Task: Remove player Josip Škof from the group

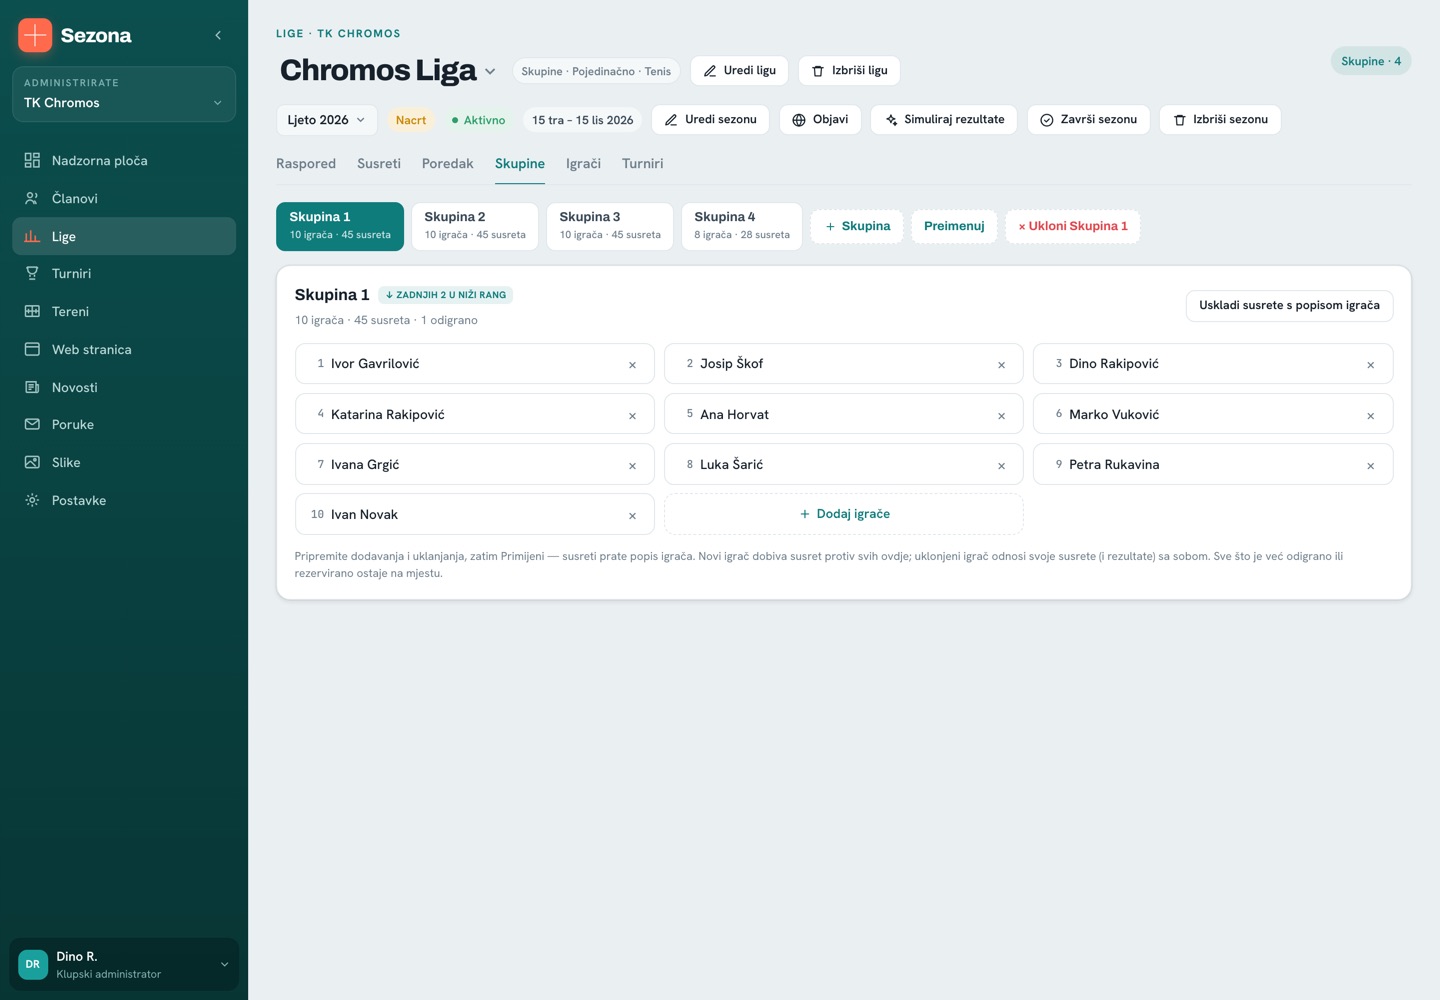Action: [1001, 365]
